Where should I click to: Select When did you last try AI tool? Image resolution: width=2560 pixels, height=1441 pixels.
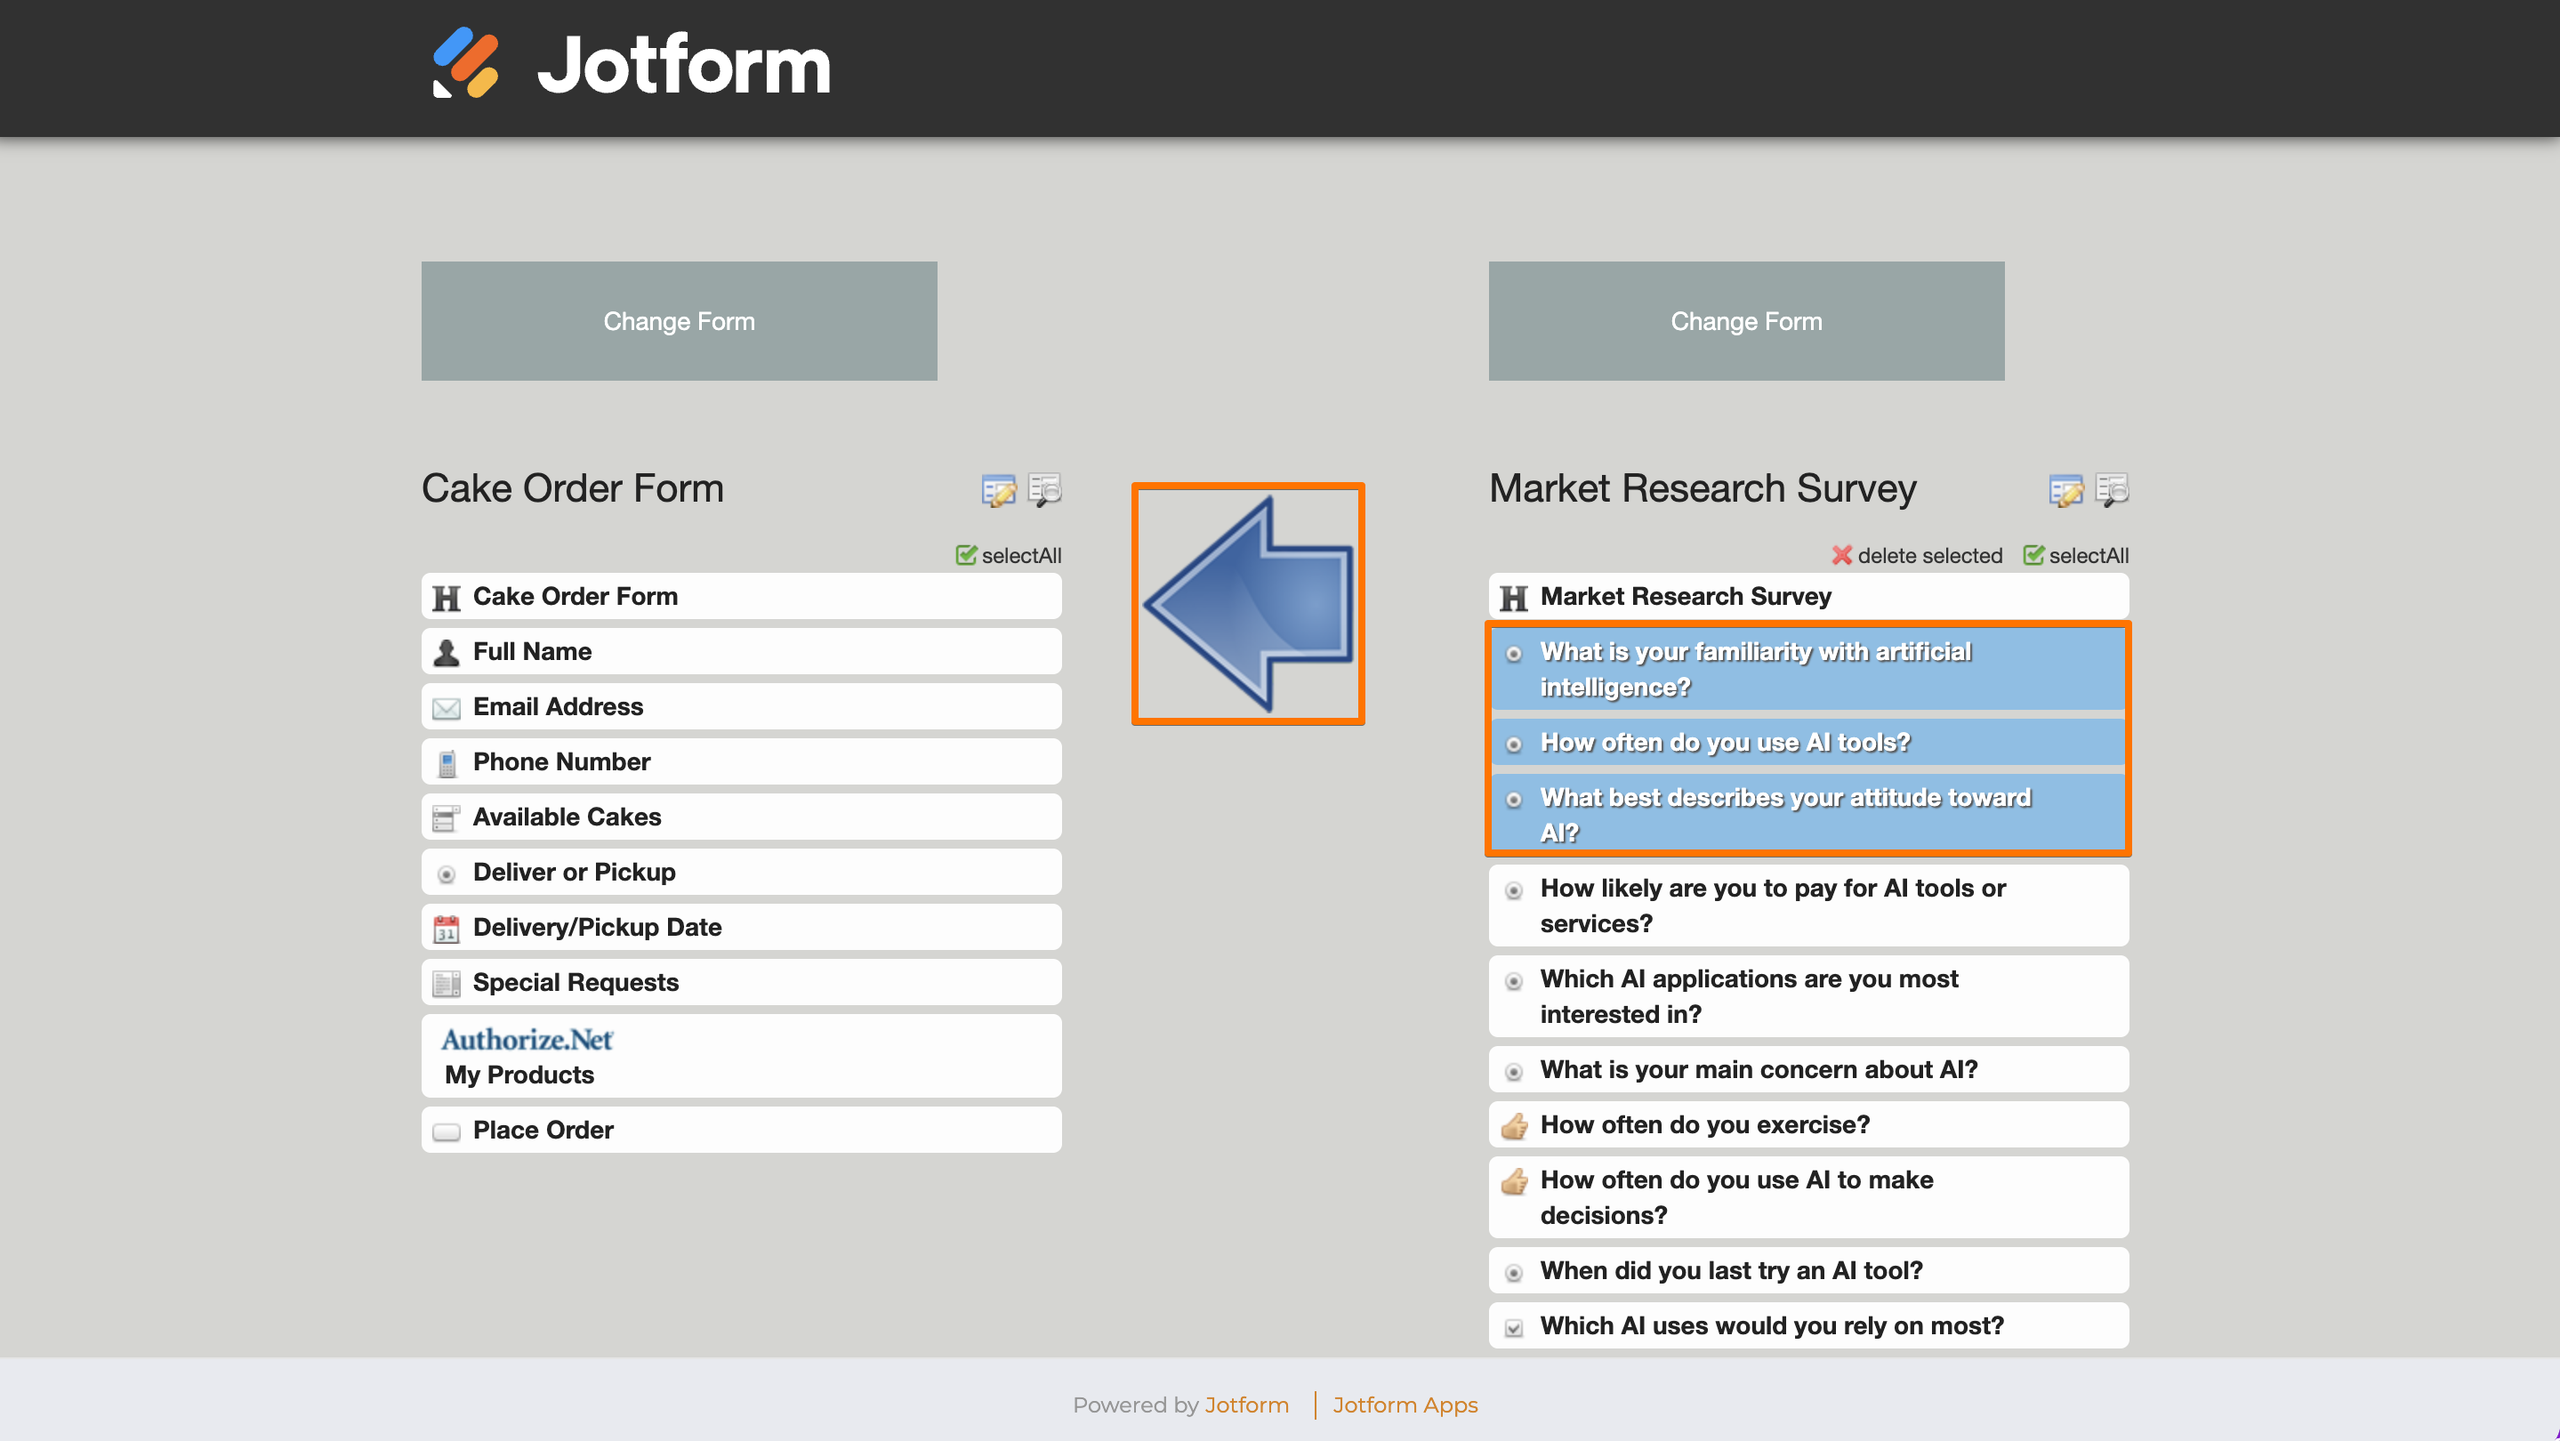[x=1808, y=1270]
